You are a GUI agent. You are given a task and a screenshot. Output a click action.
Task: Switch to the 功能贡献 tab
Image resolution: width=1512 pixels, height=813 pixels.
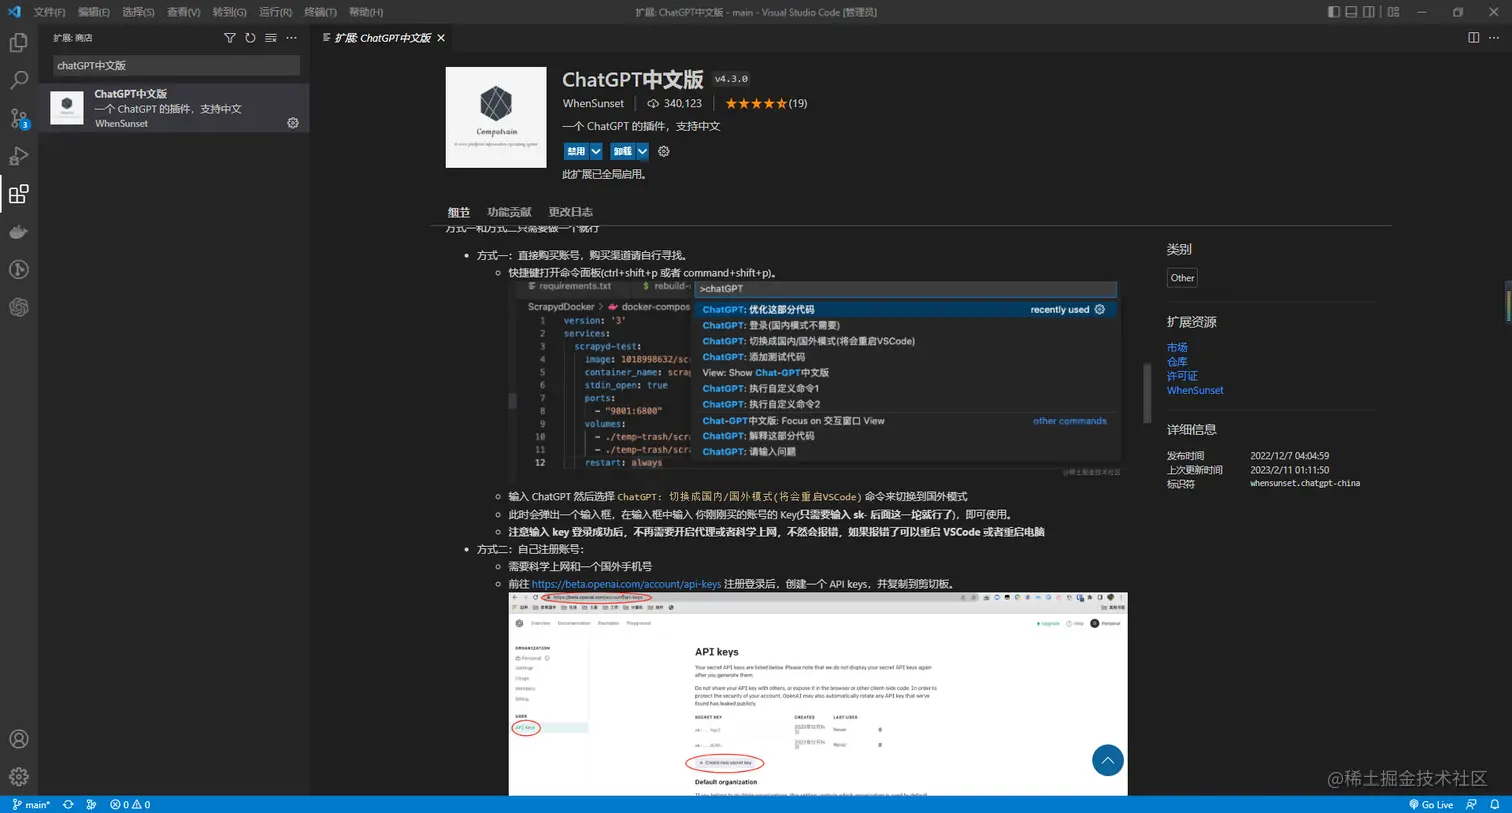coord(509,212)
